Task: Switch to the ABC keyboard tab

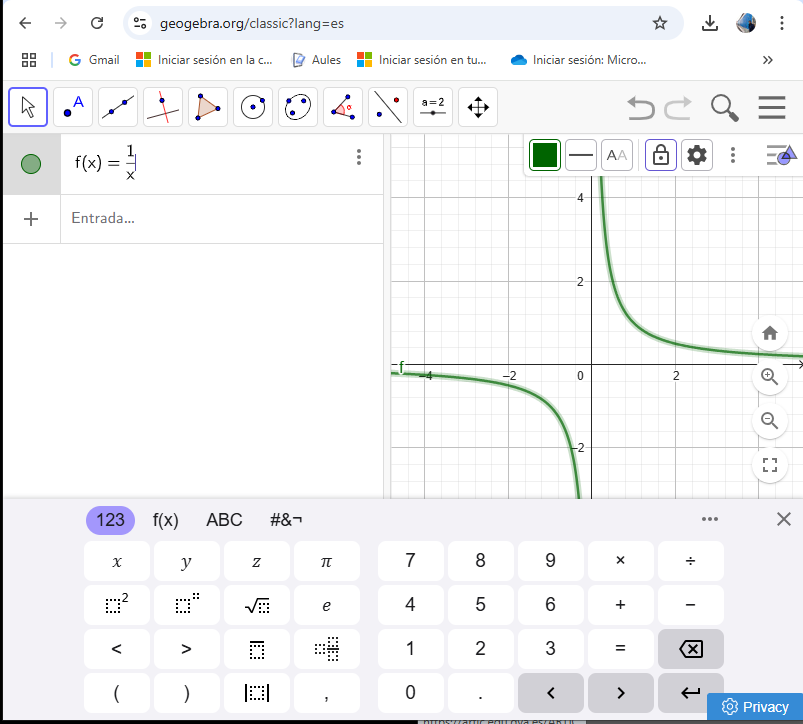Action: coord(224,520)
